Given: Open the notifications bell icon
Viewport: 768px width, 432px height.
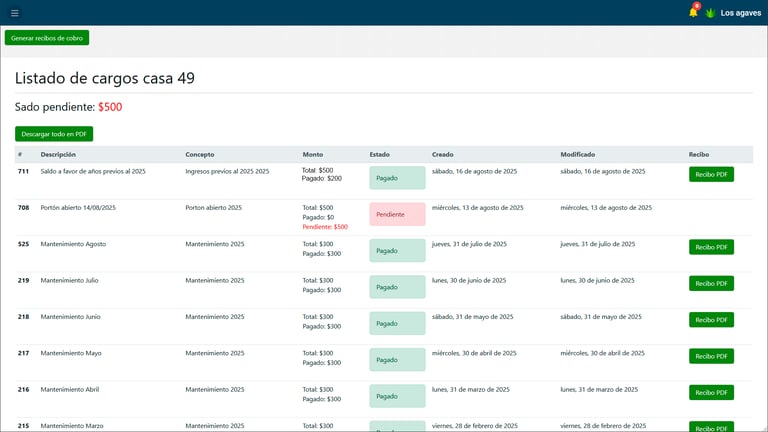Looking at the screenshot, I should (693, 12).
